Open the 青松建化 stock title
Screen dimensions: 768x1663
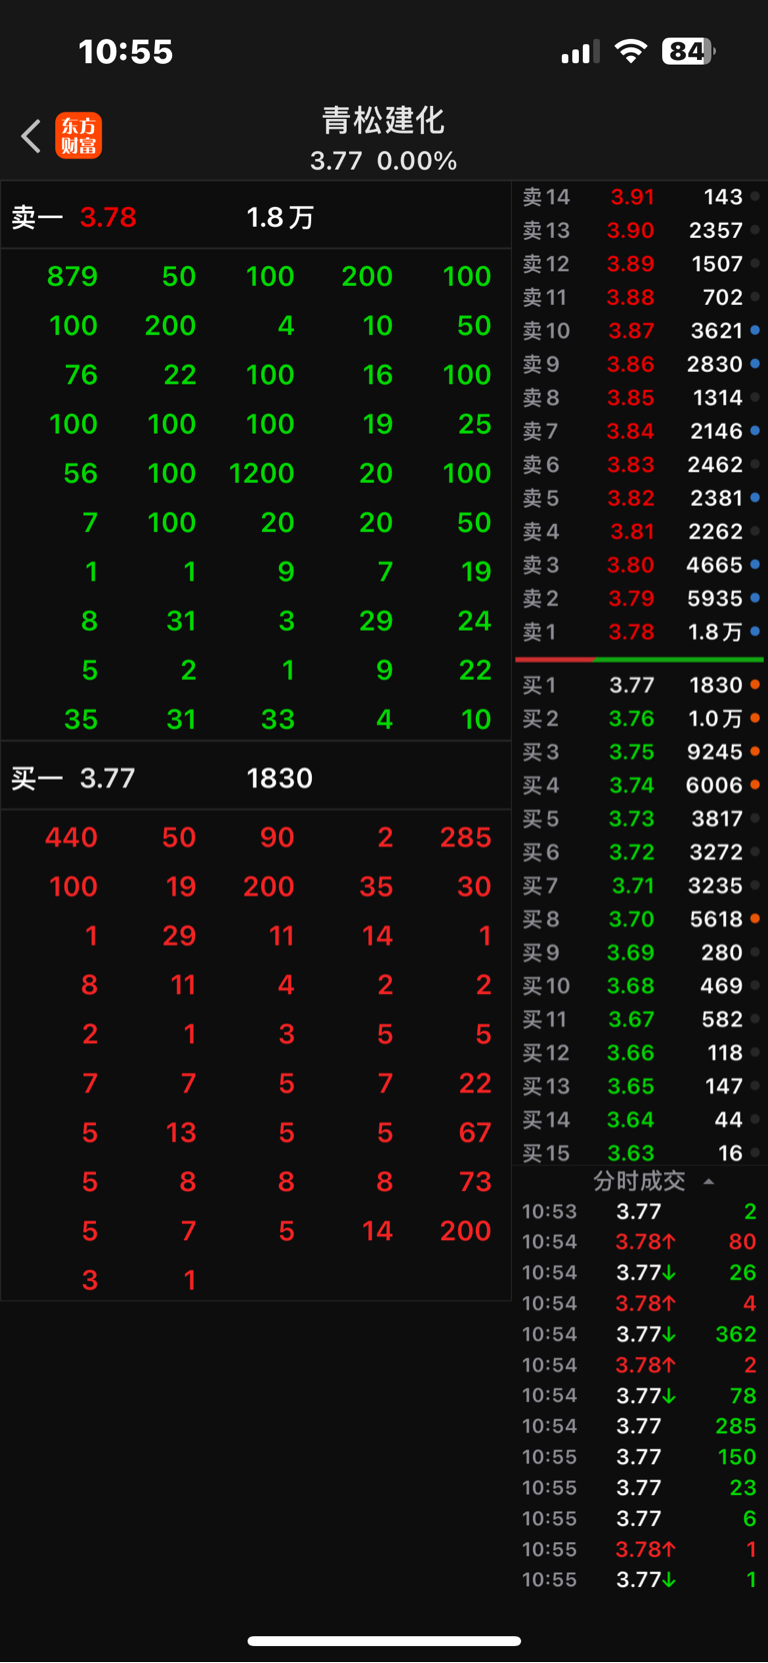(x=383, y=121)
